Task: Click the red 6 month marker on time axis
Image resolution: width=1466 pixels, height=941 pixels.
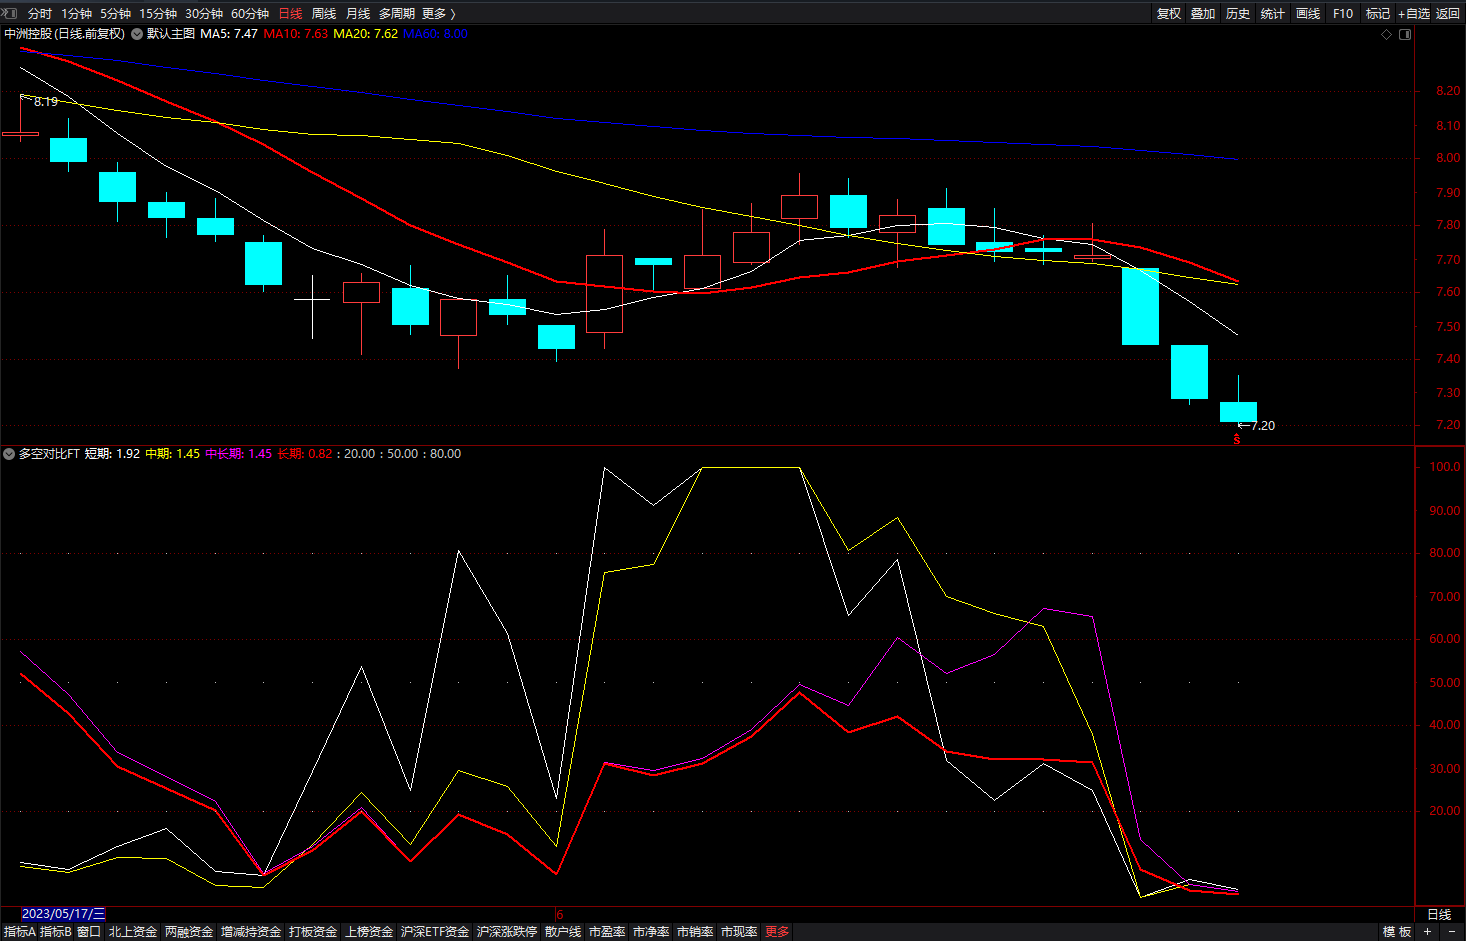Action: (x=560, y=915)
